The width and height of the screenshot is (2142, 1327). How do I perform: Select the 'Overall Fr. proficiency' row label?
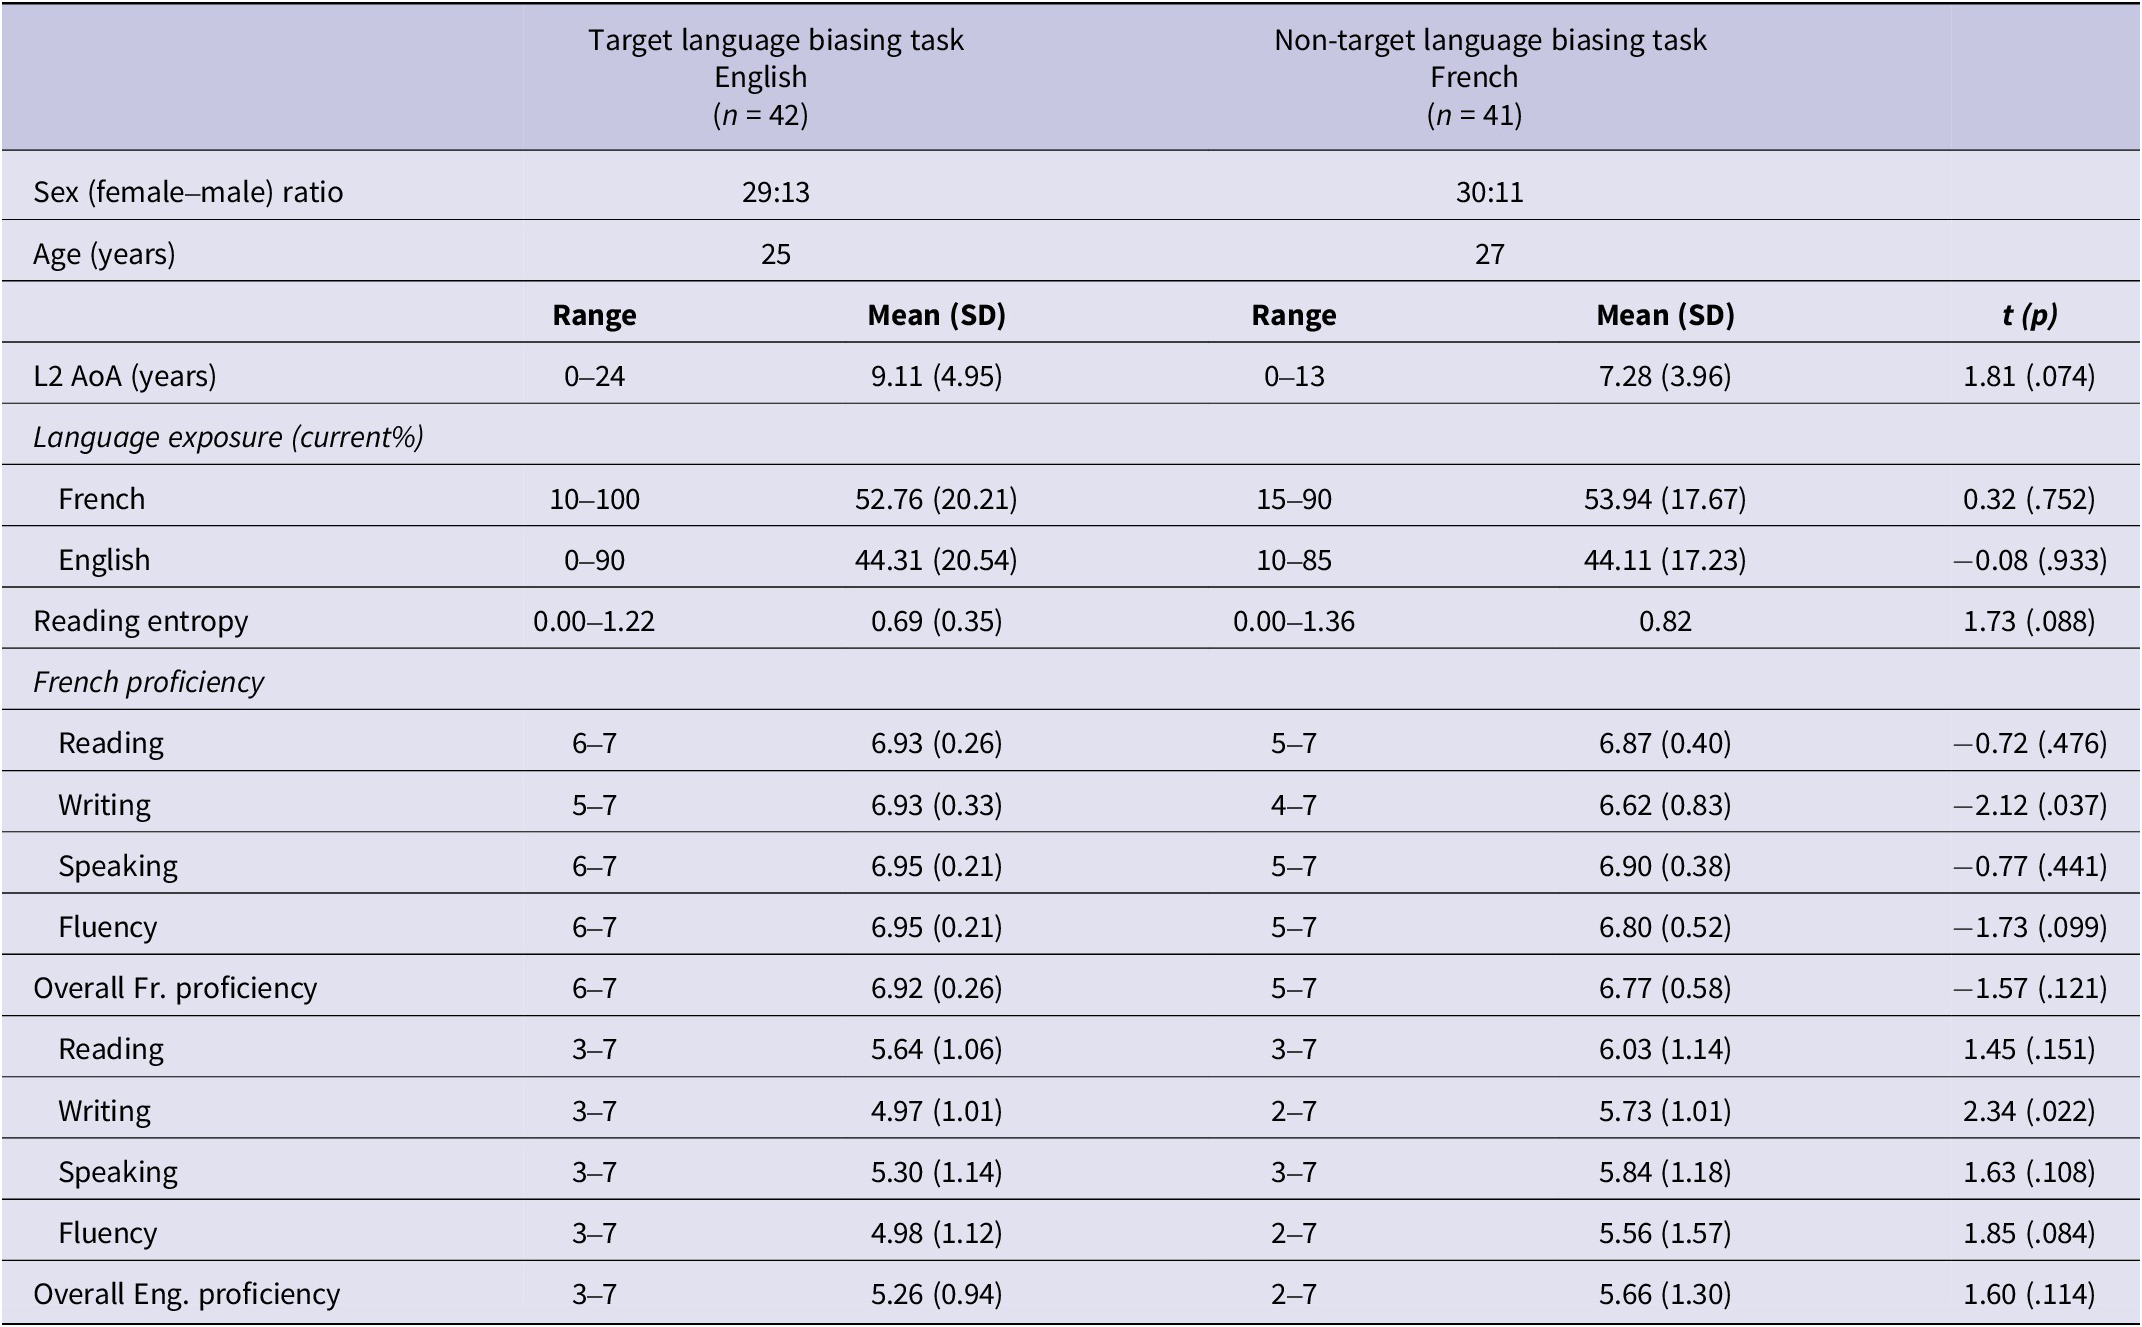click(175, 988)
